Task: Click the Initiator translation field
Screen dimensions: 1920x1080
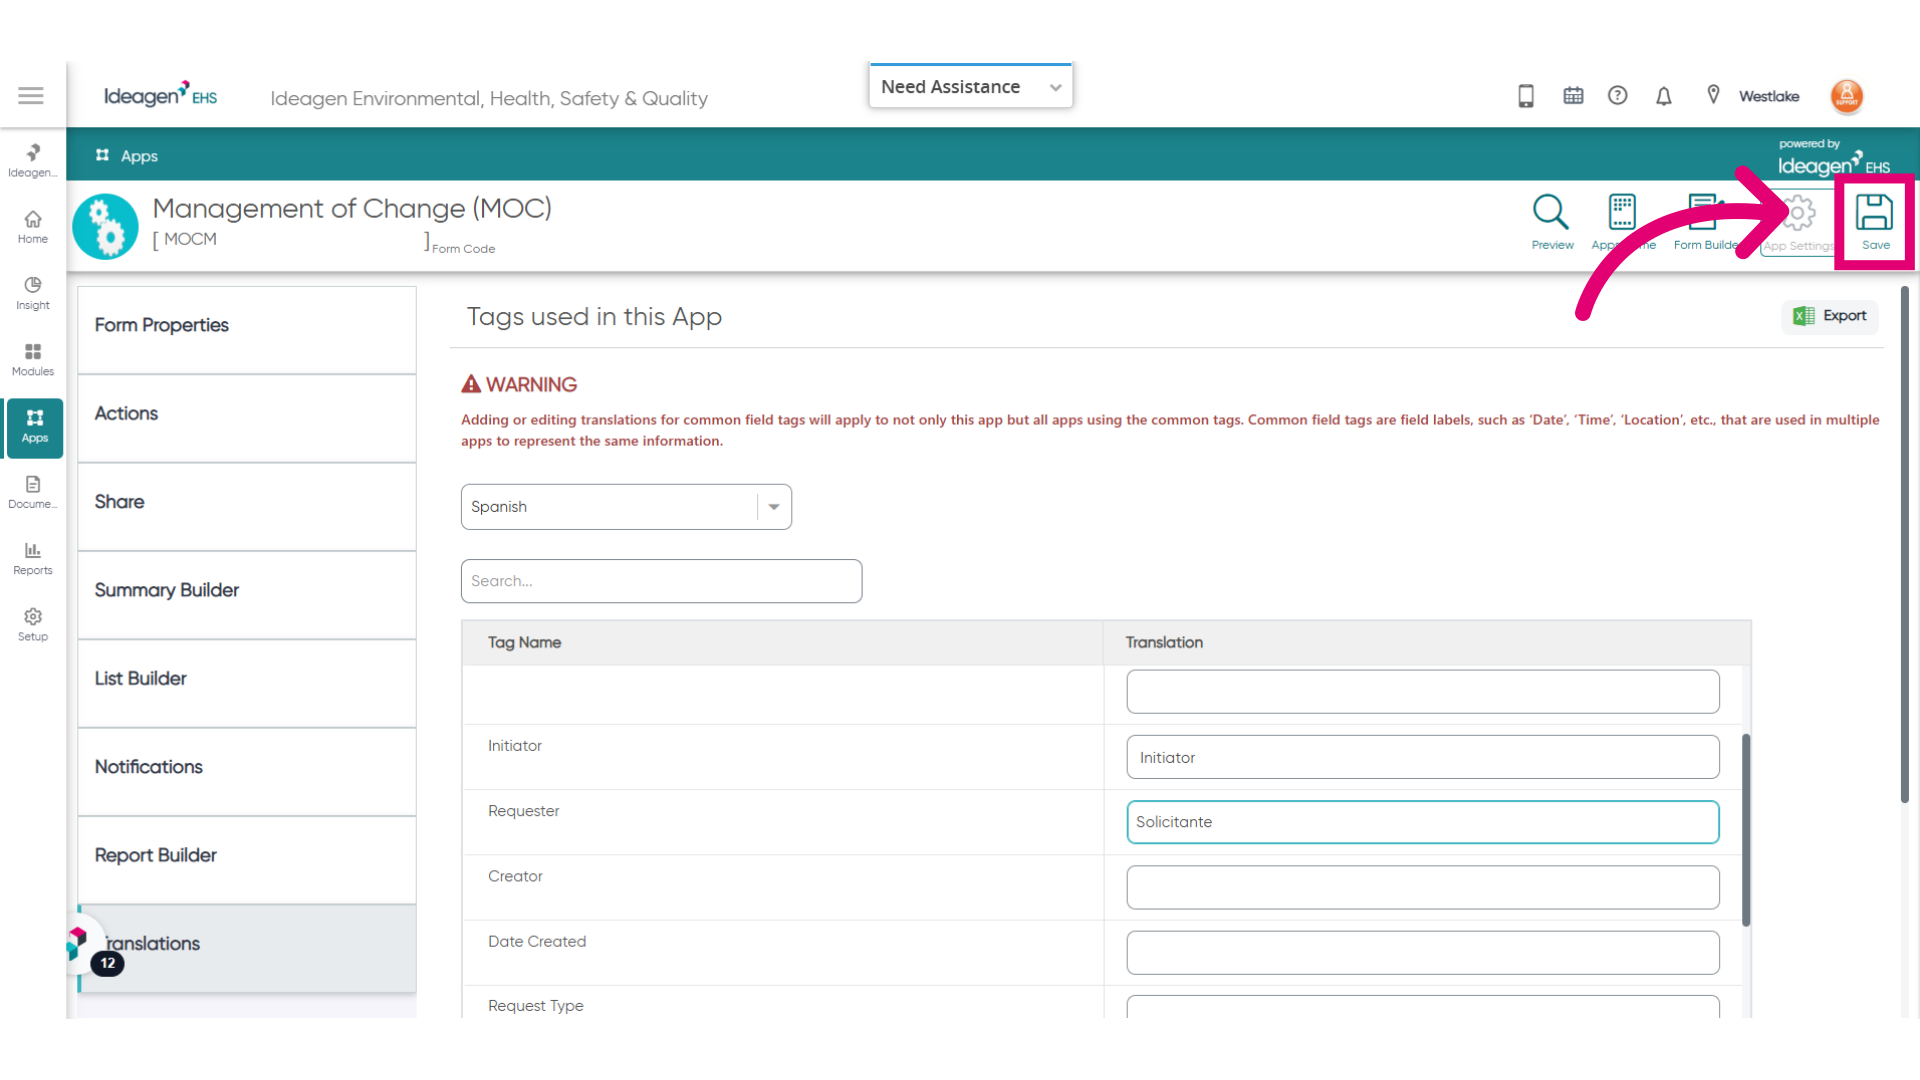Action: coord(1423,757)
